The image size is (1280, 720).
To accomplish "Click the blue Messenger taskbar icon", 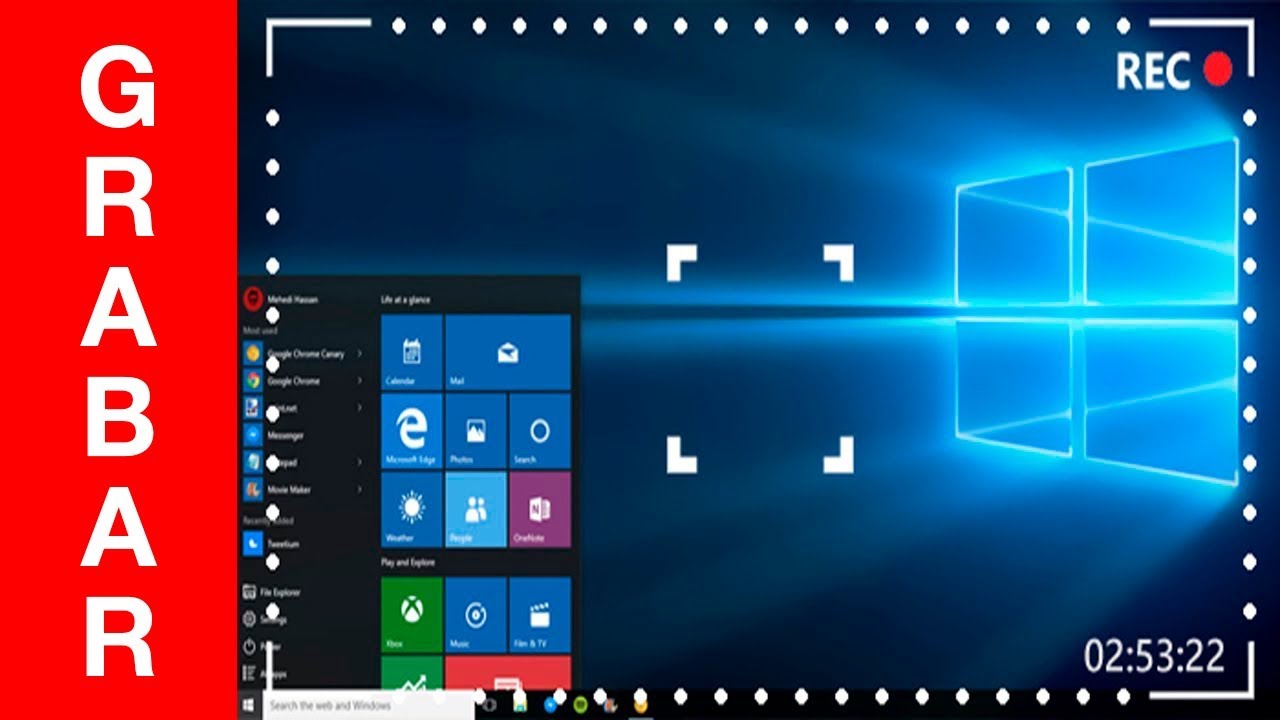I will [550, 705].
